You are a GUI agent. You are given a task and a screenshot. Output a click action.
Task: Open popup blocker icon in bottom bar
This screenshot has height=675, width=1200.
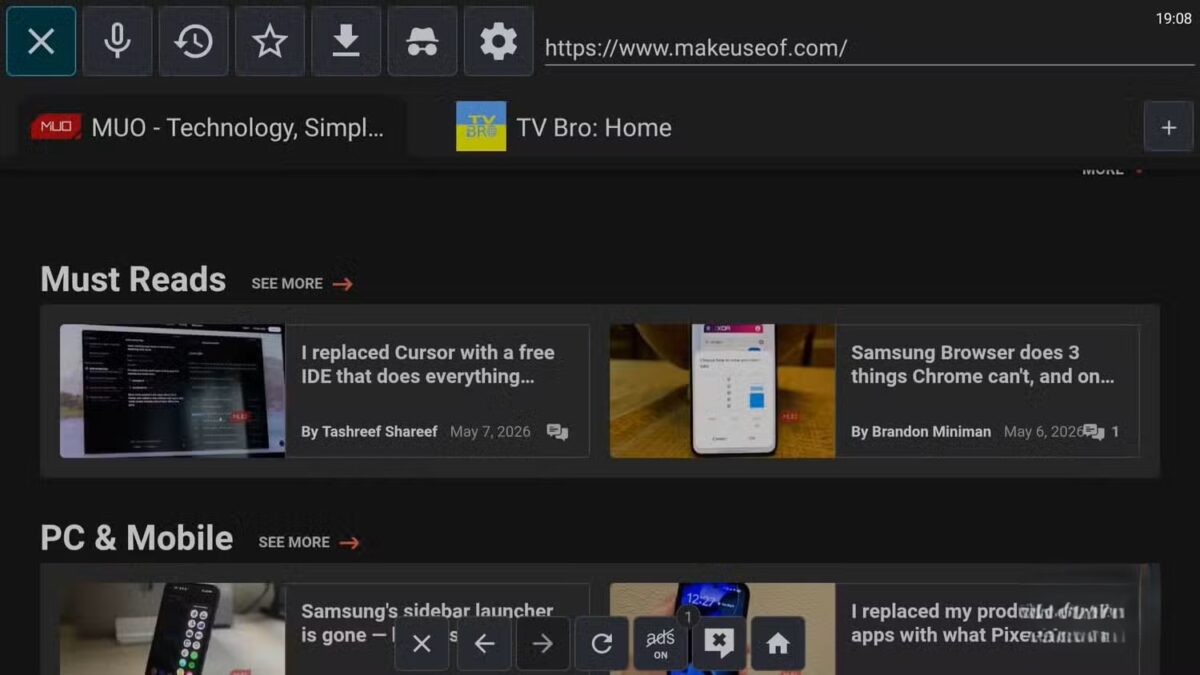tap(719, 644)
